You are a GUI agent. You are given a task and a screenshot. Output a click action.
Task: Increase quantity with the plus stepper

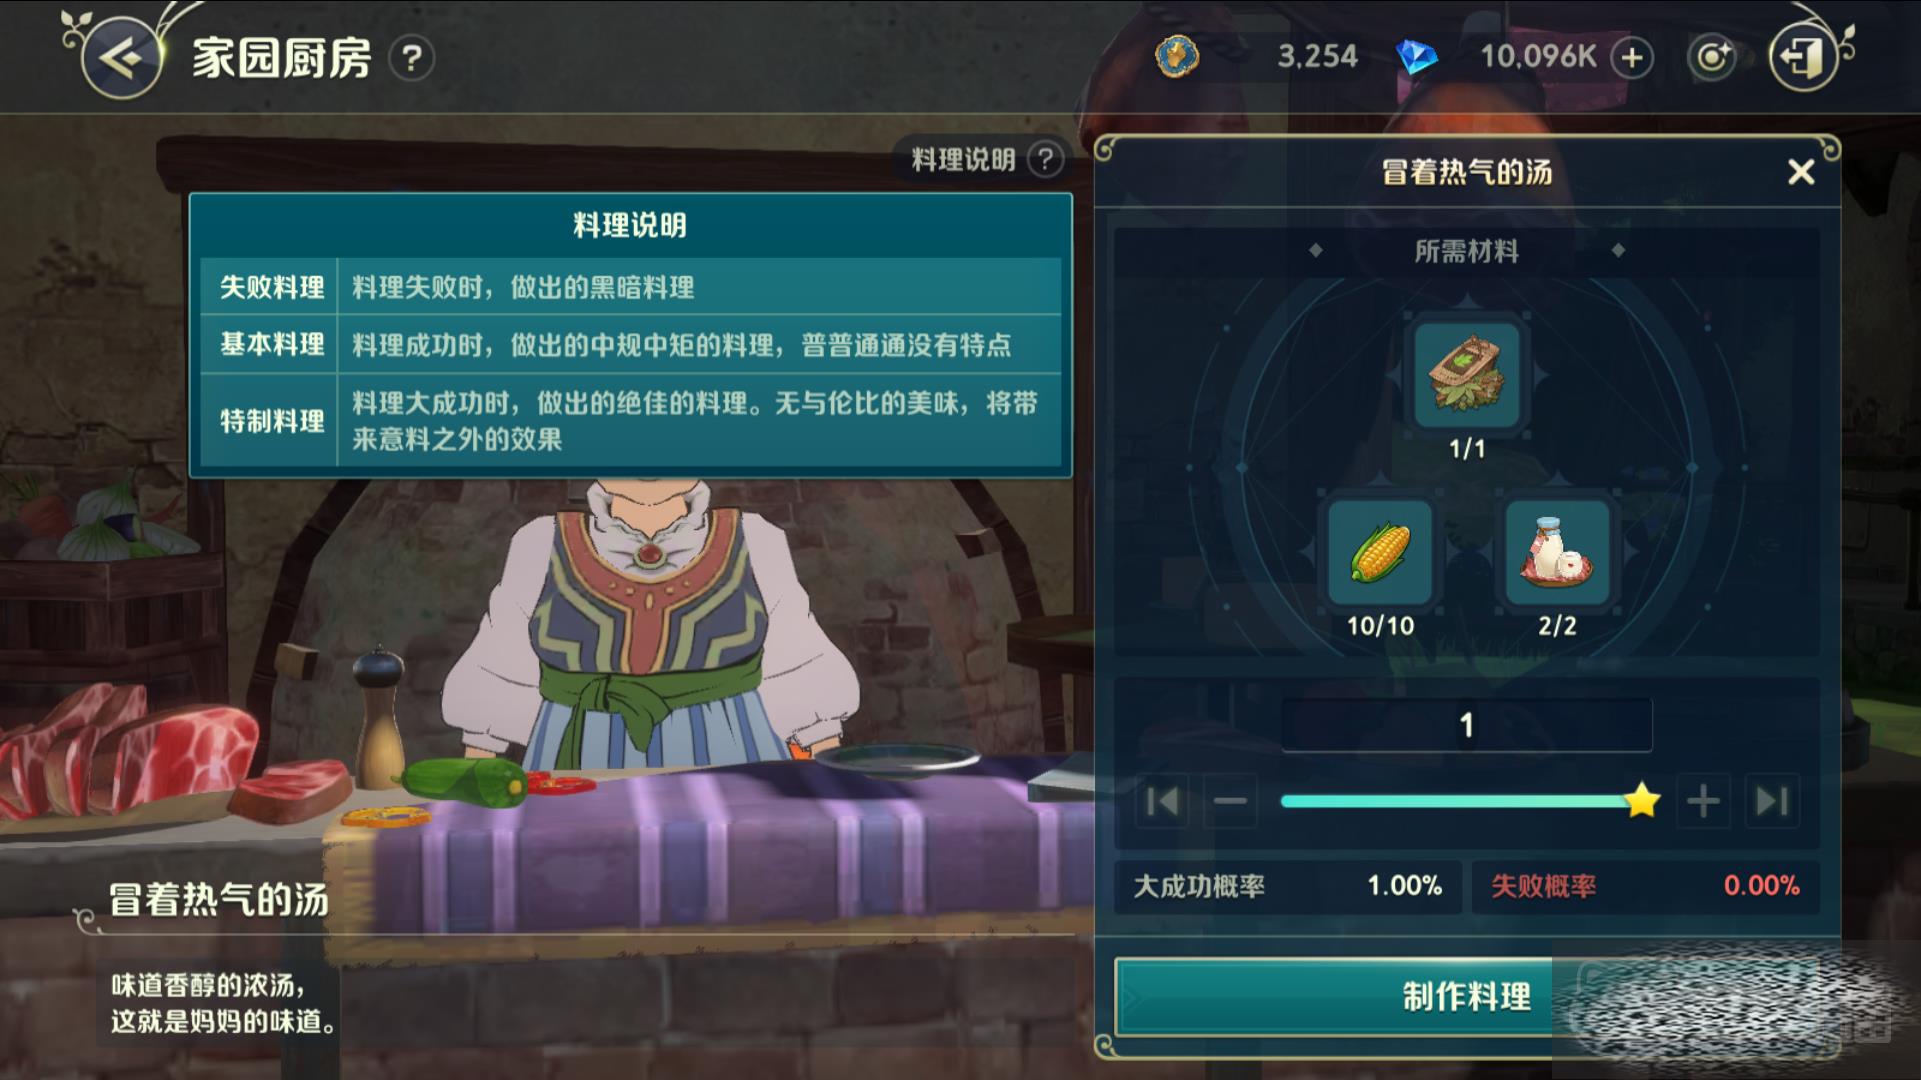click(x=1703, y=801)
